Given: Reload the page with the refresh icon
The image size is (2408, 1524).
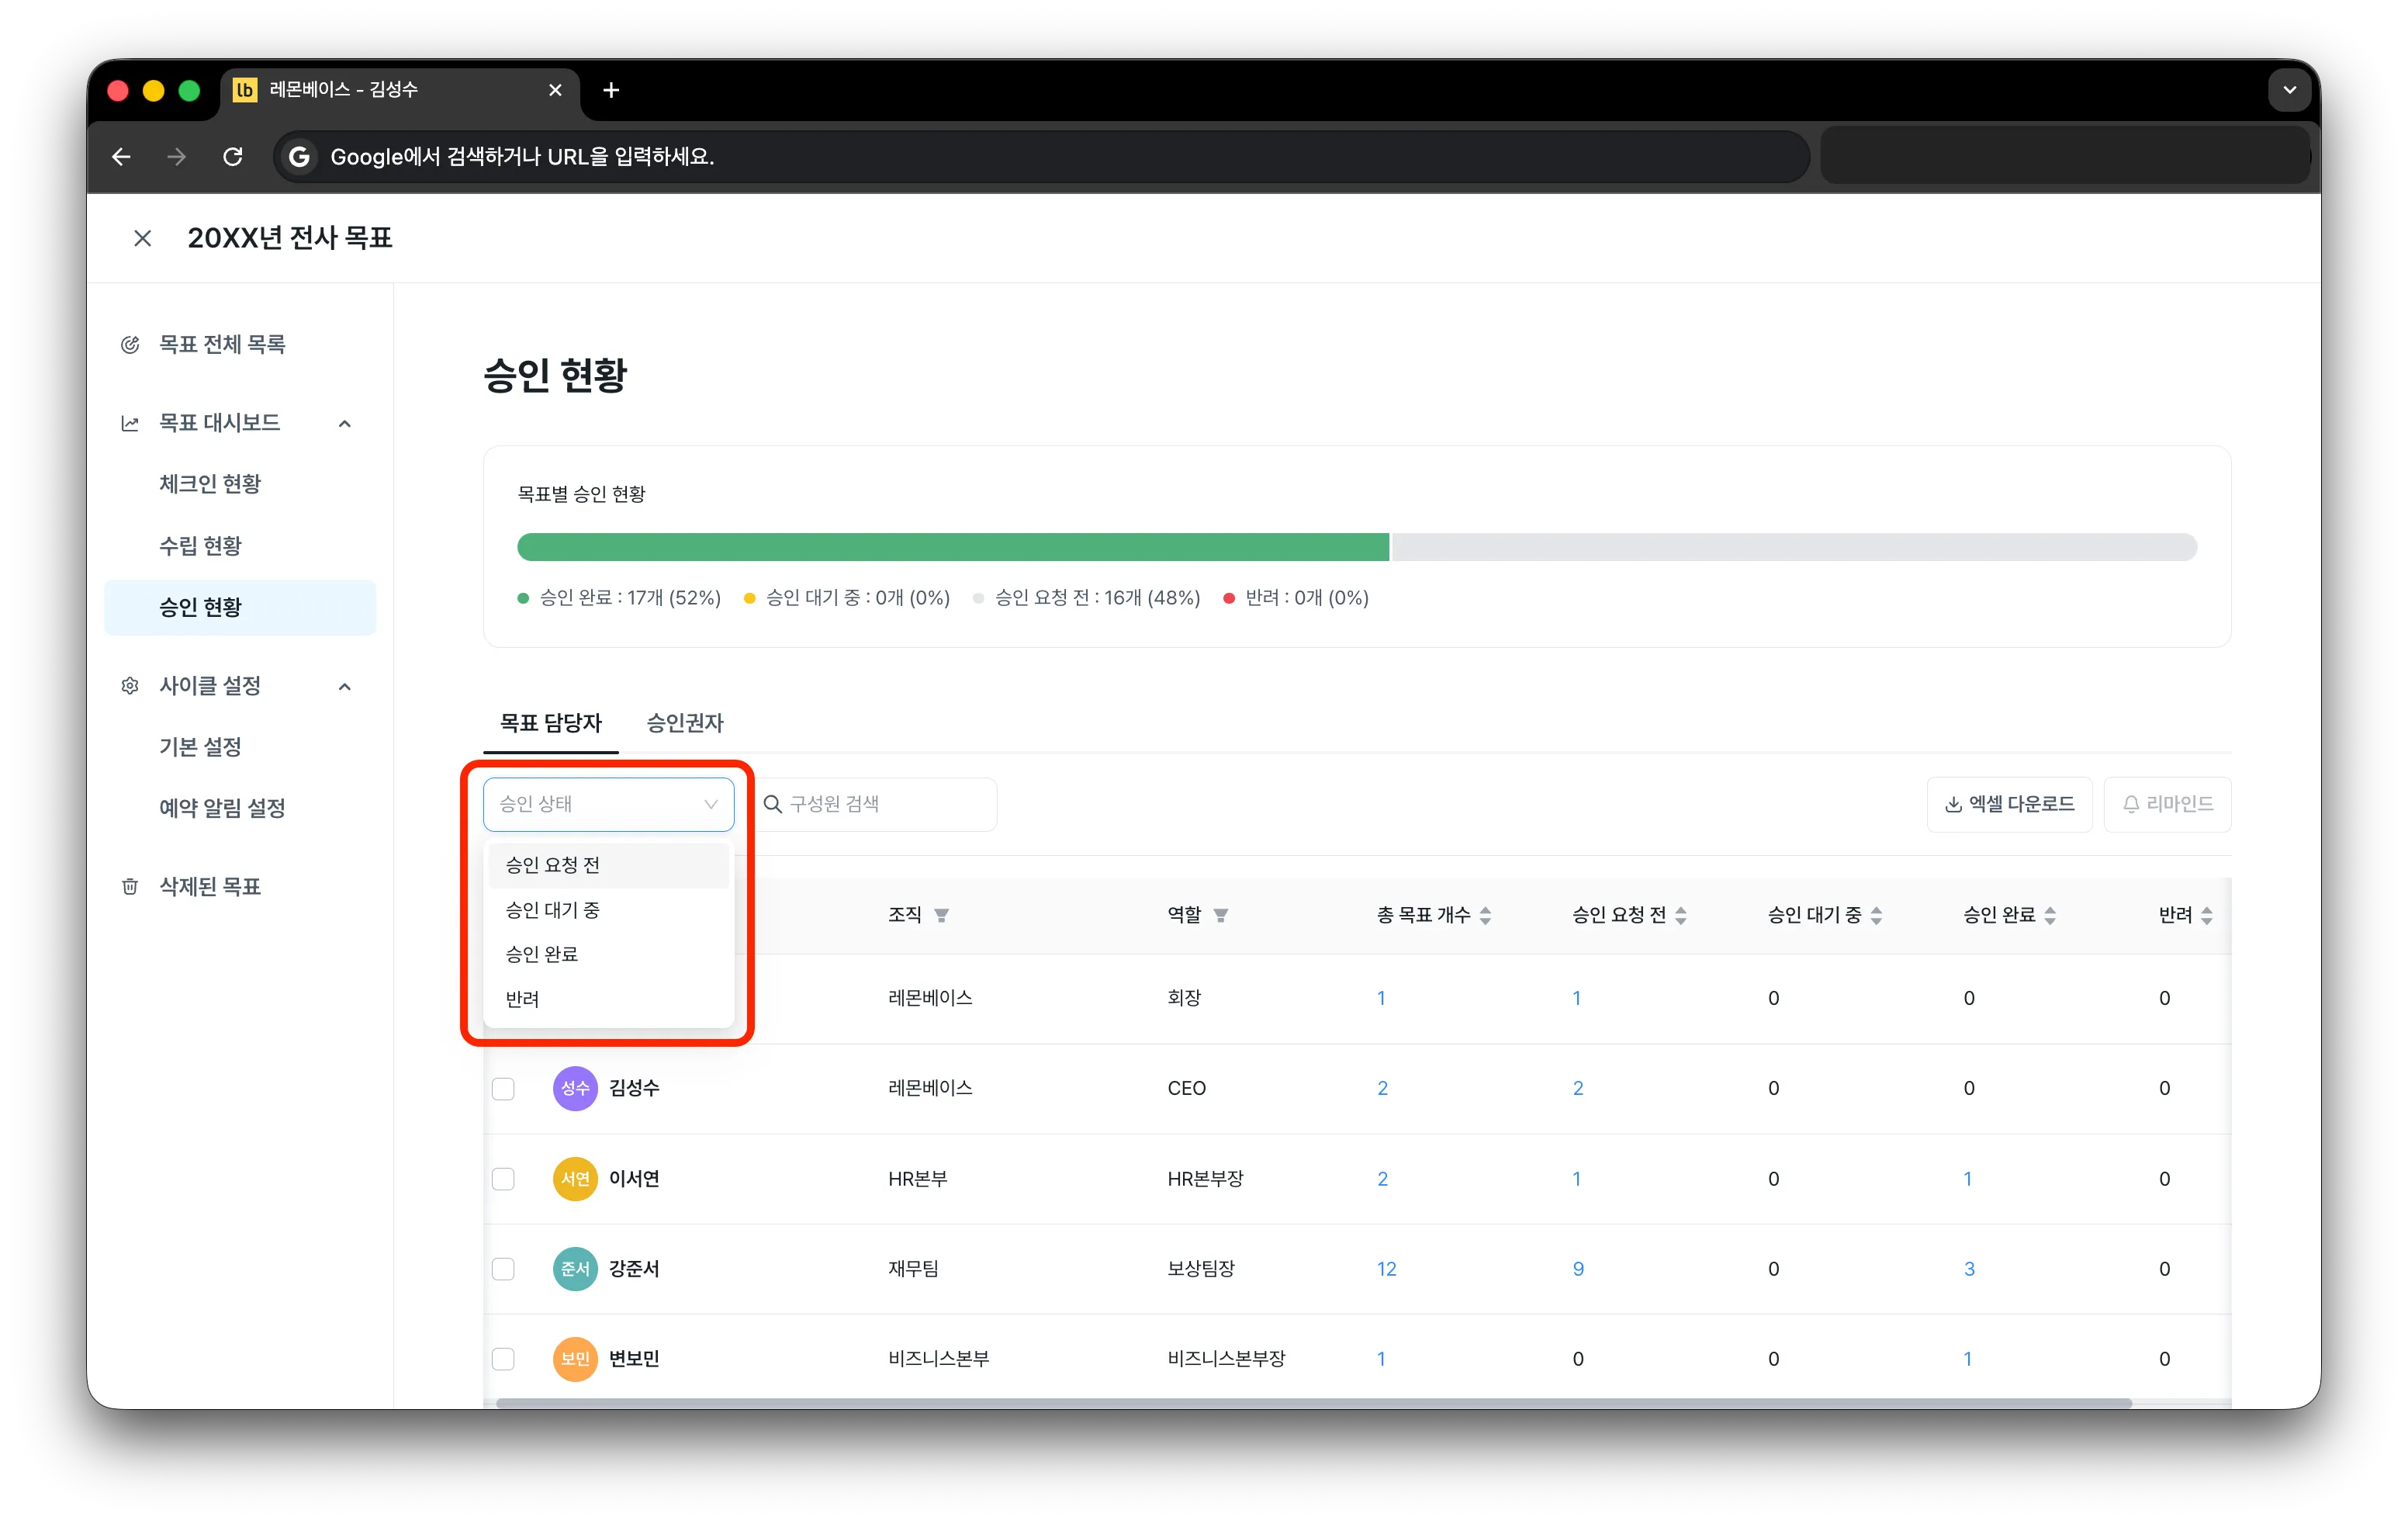Looking at the screenshot, I should (x=233, y=157).
